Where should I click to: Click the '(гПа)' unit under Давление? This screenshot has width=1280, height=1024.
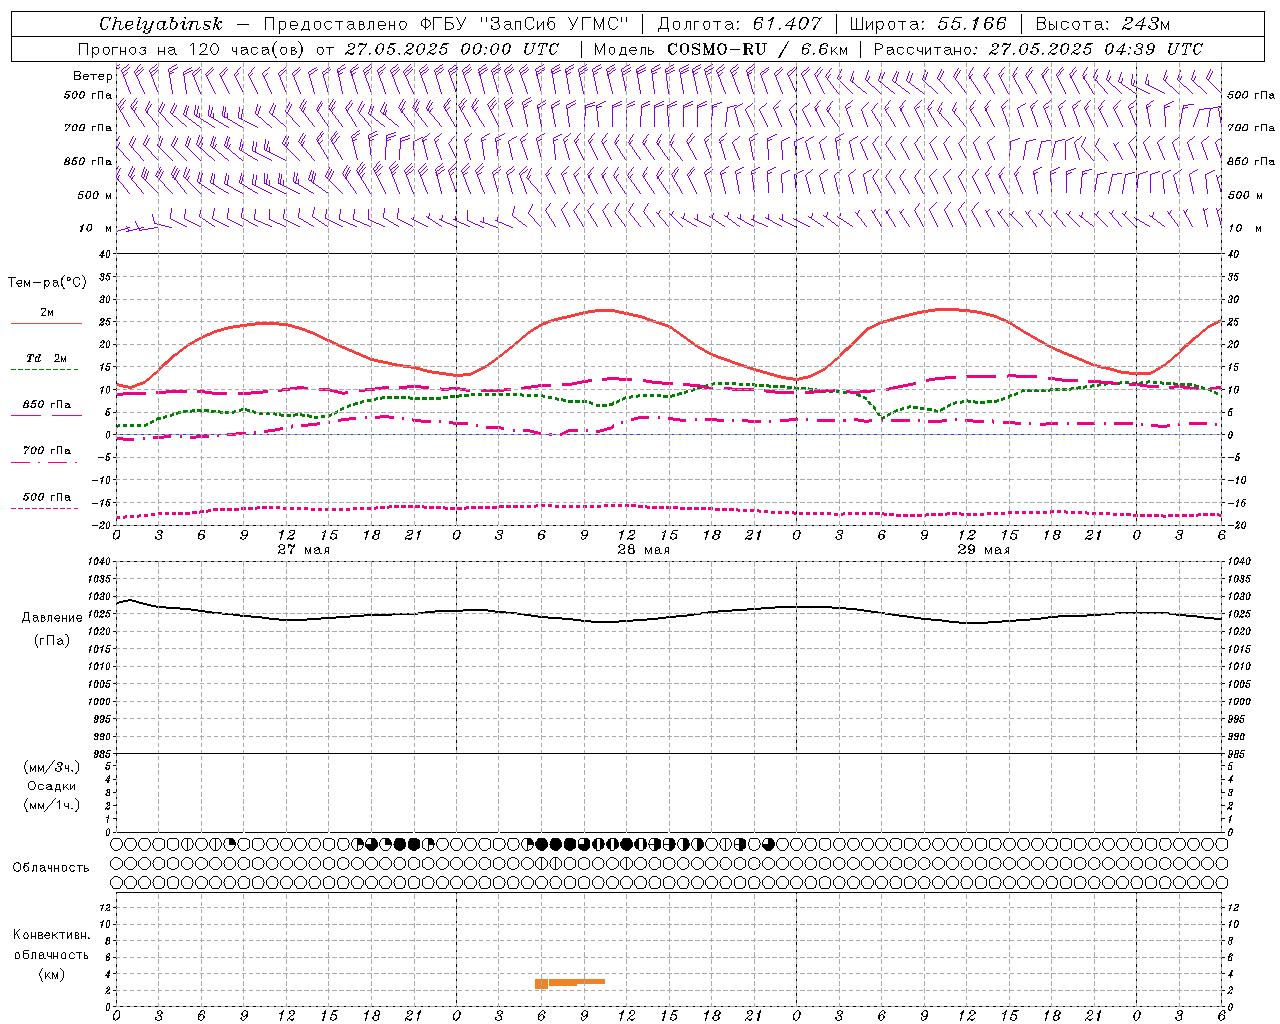[52, 640]
